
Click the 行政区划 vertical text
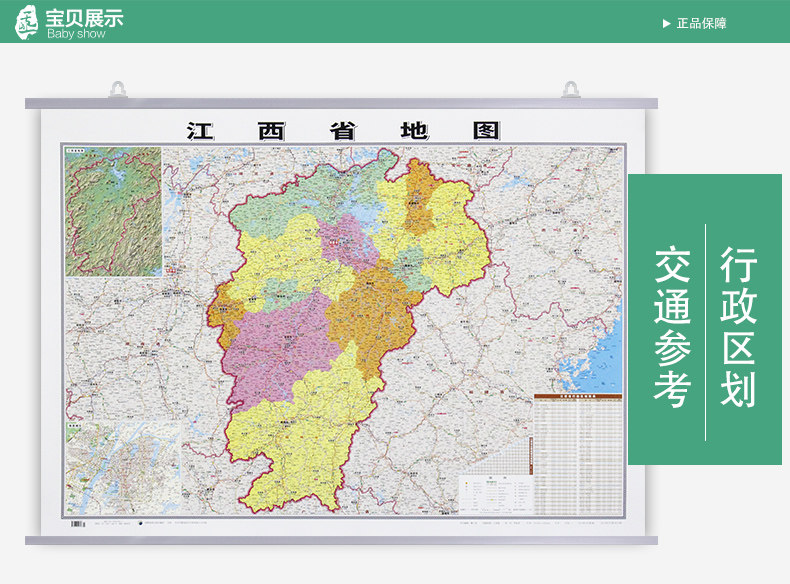tap(738, 327)
